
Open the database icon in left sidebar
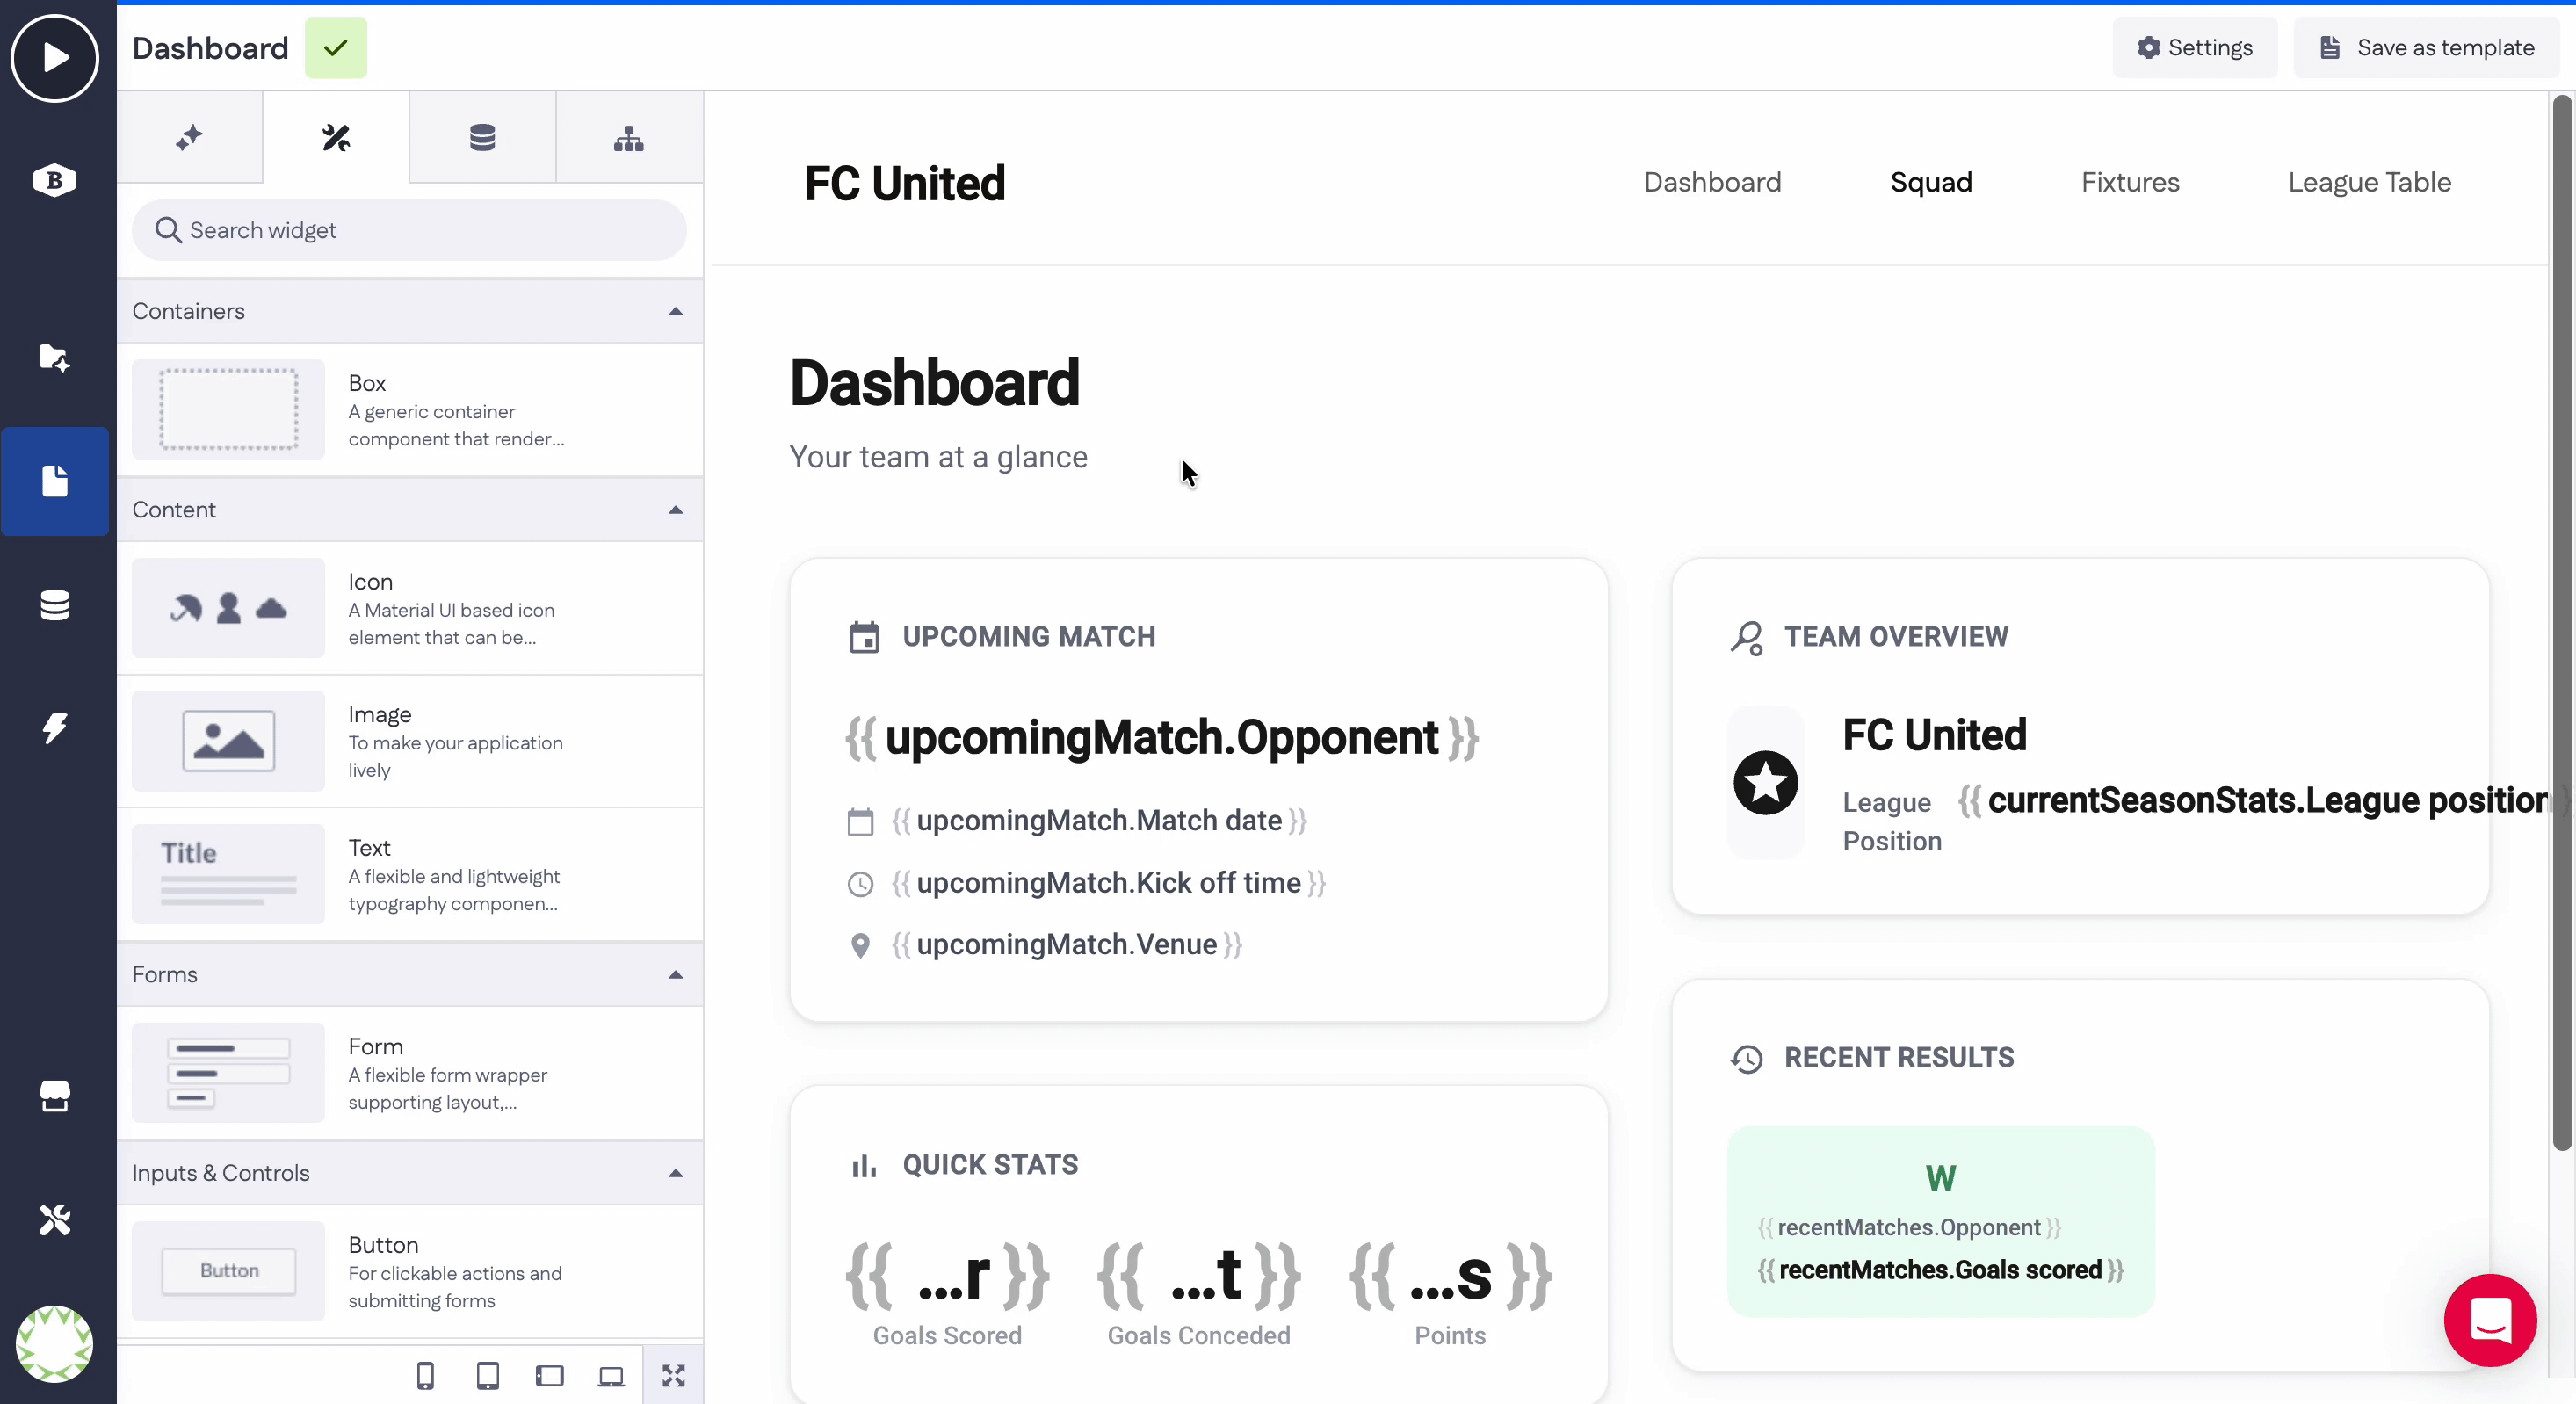pos(55,605)
